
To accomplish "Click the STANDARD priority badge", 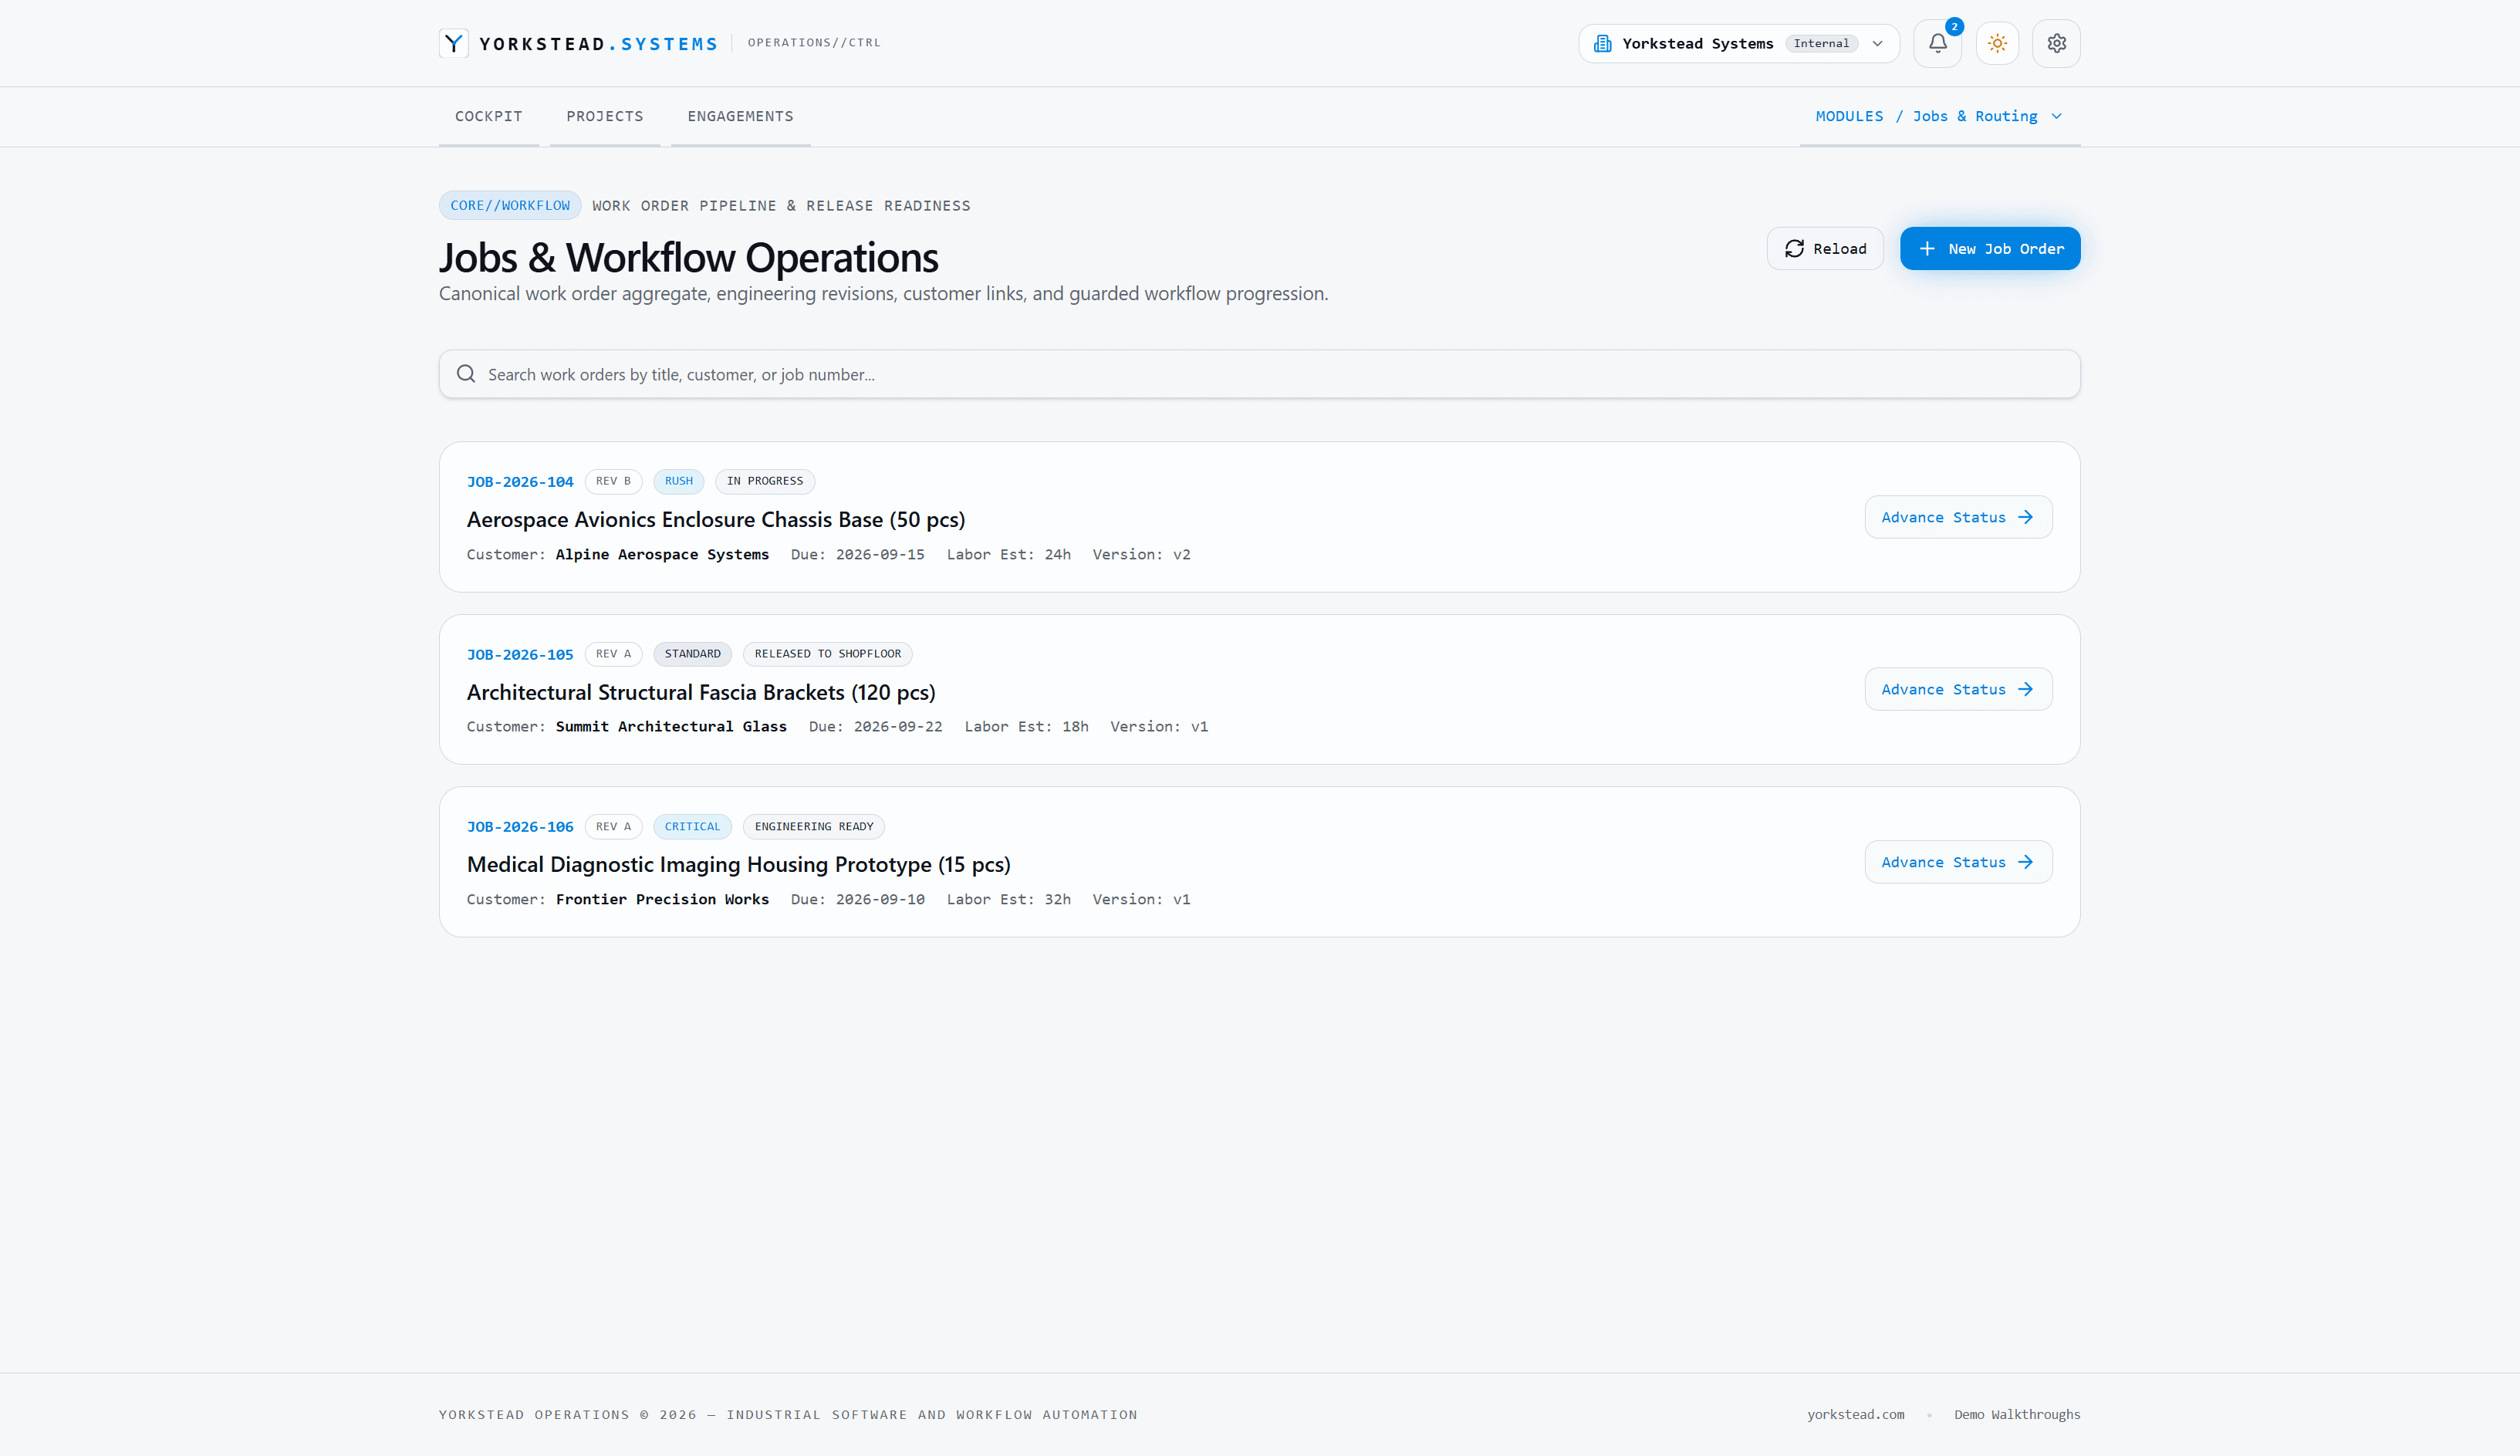I will pos(692,654).
